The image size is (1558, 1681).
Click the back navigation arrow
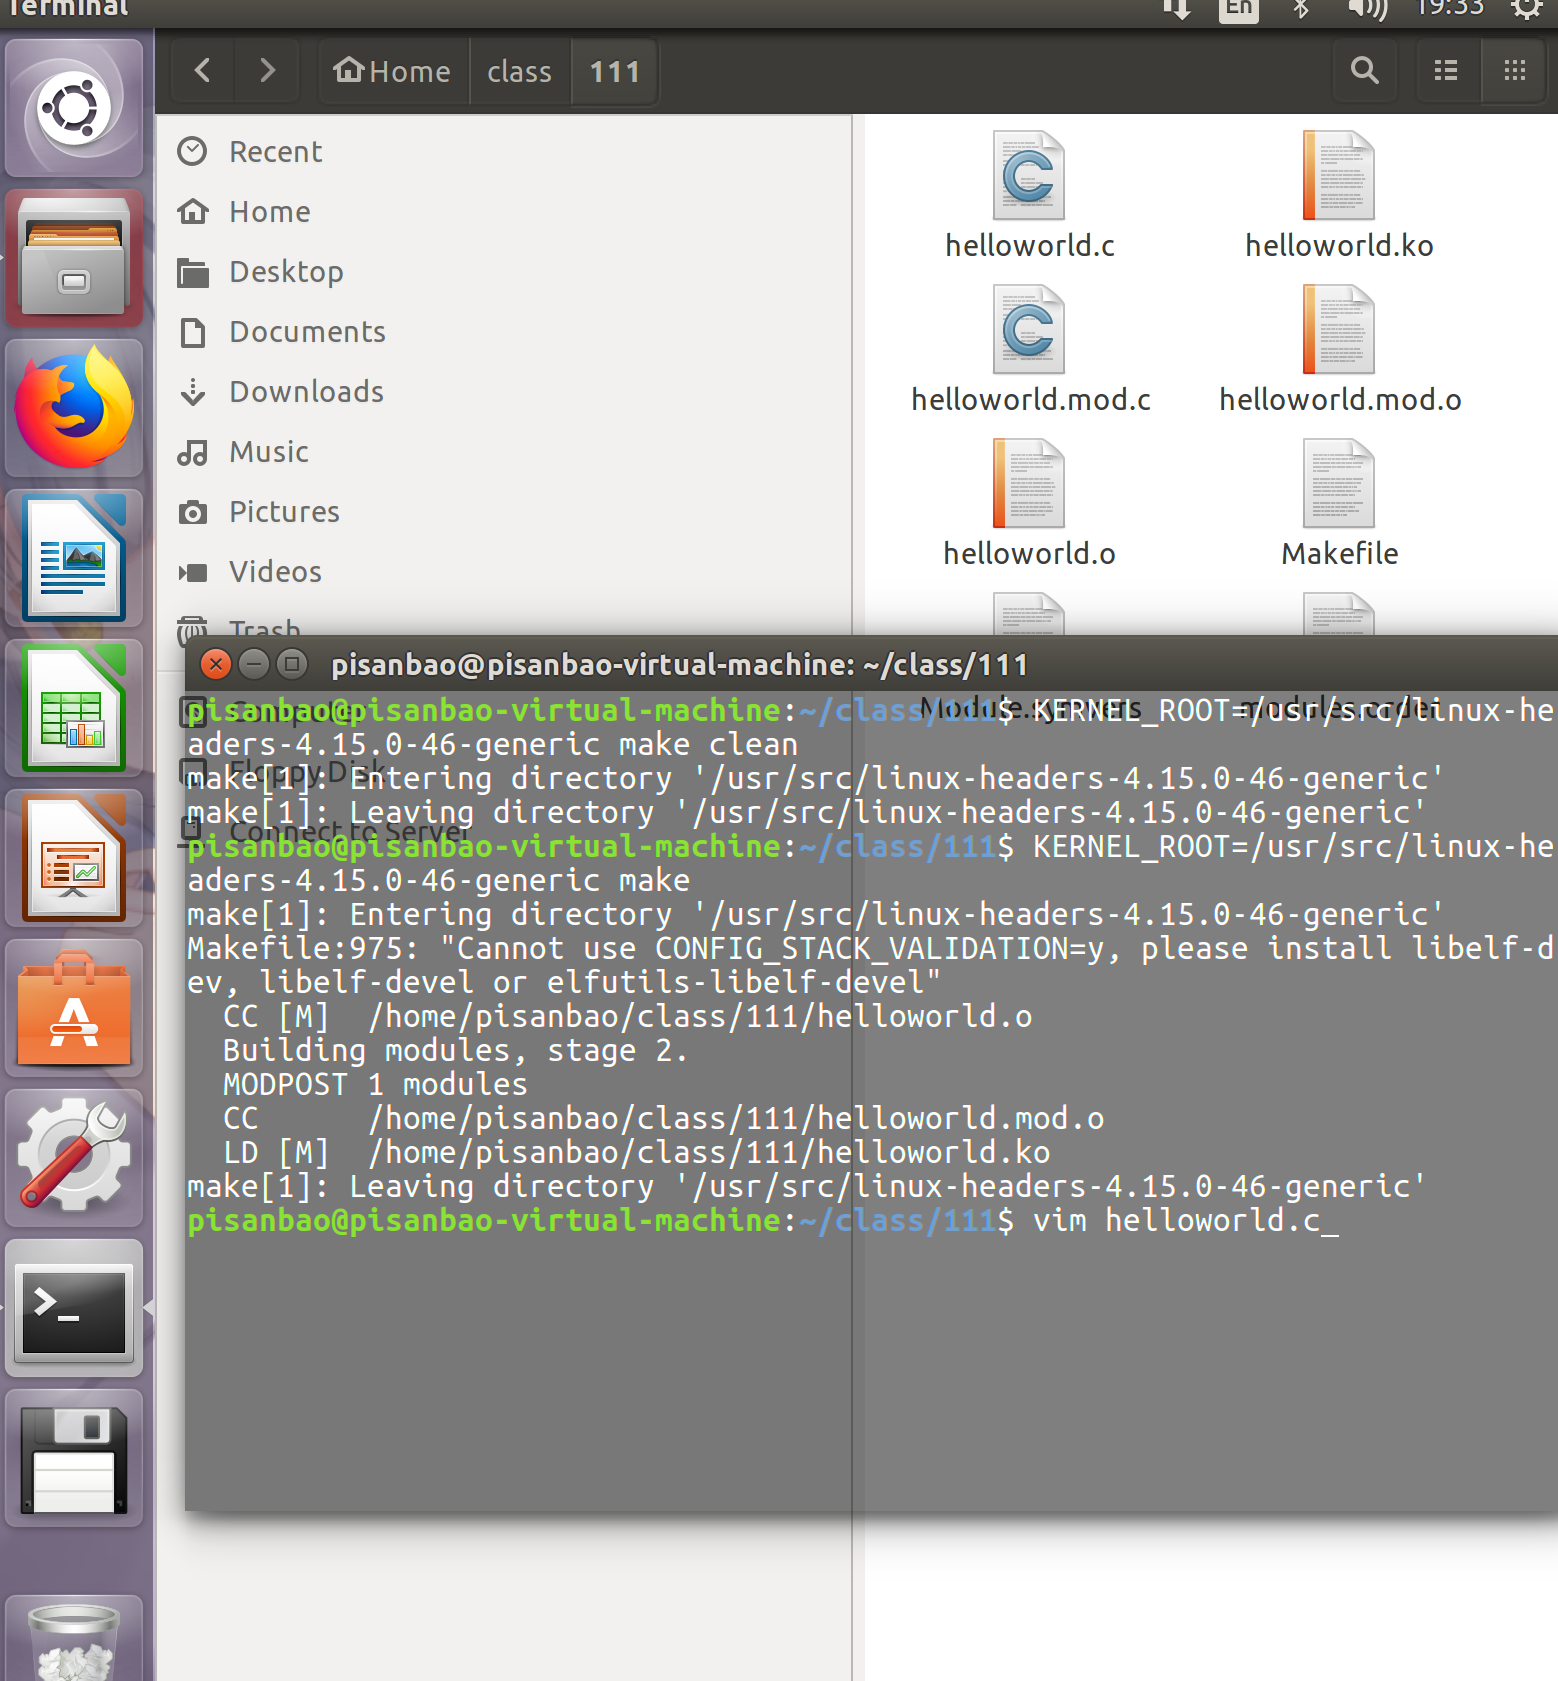[203, 71]
